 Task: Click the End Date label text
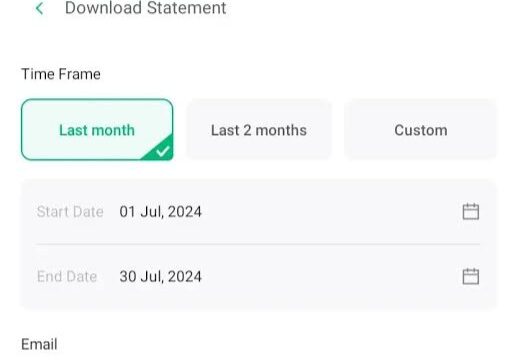click(67, 276)
